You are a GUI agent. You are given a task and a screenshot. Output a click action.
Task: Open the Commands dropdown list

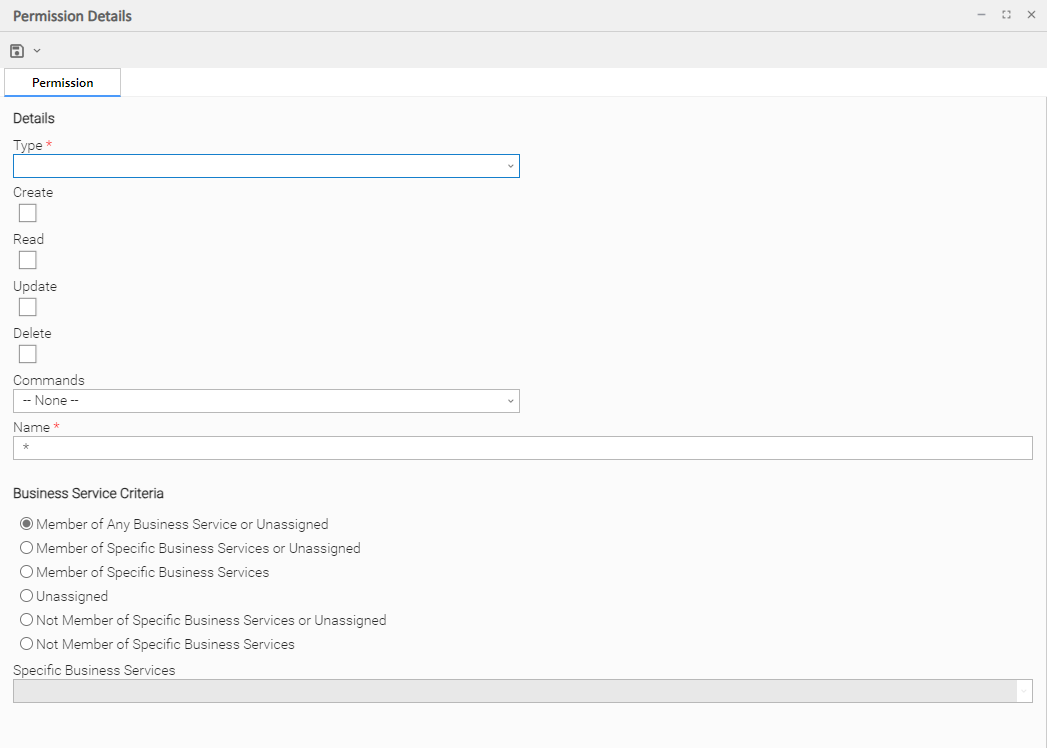click(x=266, y=401)
